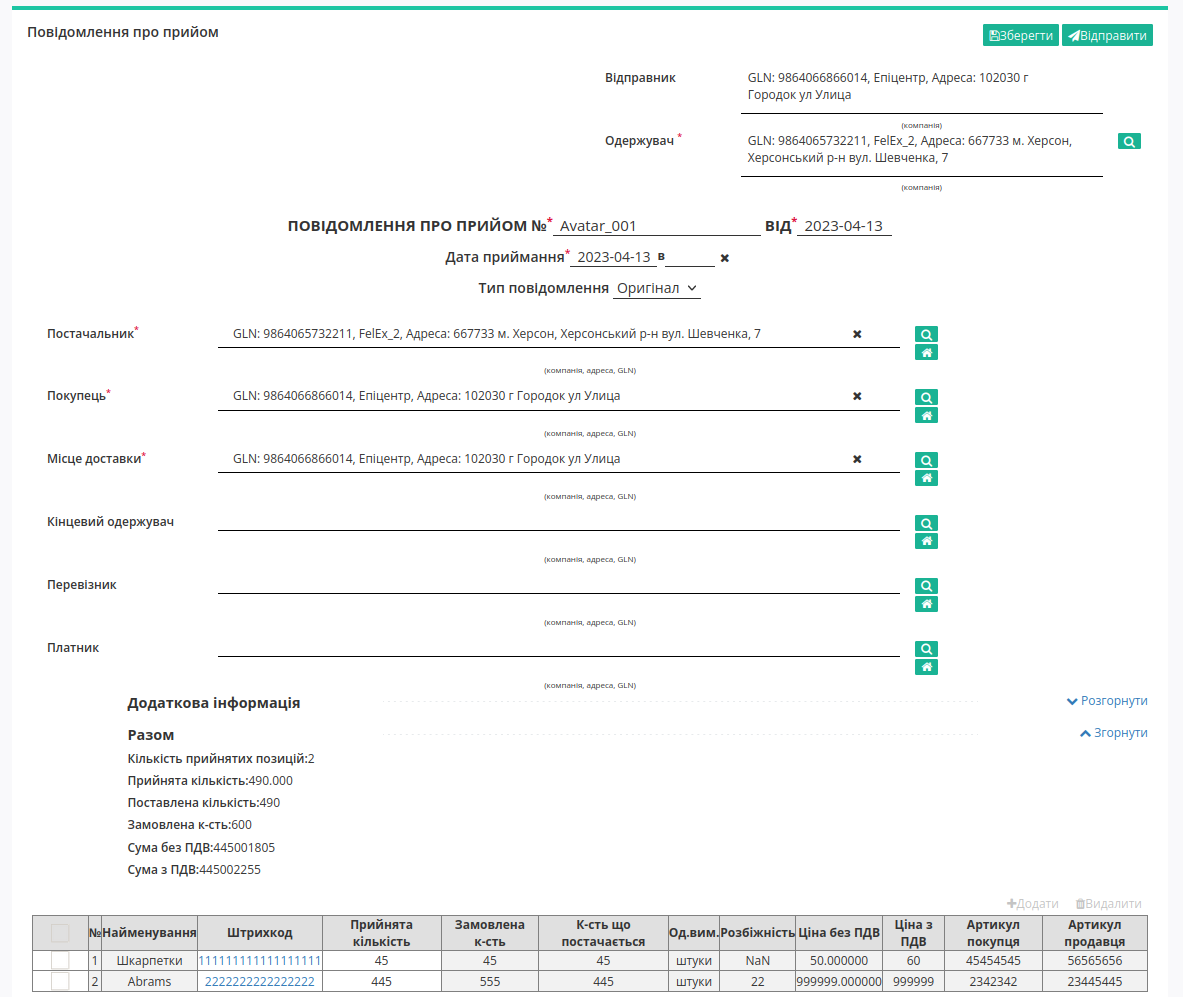Check the Шкарпетки row checkbox
The width and height of the screenshot is (1183, 997).
pos(60,961)
